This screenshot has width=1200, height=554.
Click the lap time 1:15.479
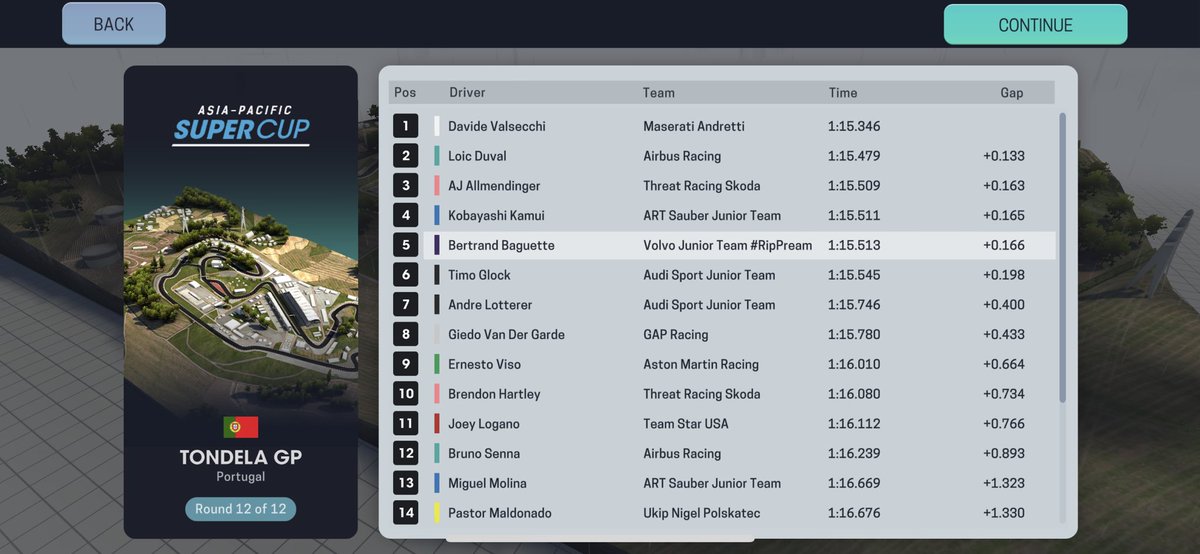(x=854, y=156)
